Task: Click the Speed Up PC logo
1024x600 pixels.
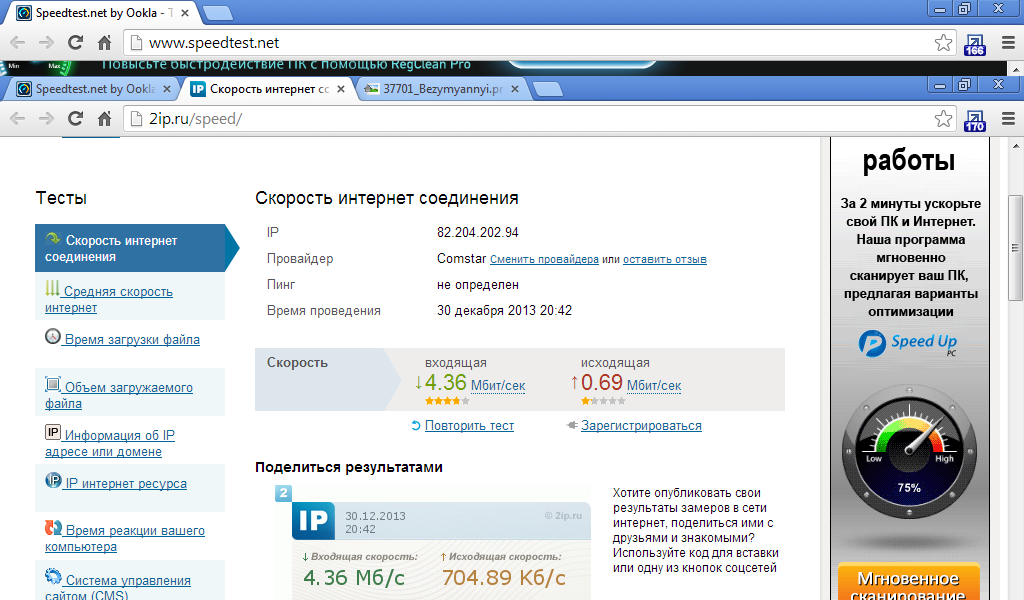Action: [908, 343]
